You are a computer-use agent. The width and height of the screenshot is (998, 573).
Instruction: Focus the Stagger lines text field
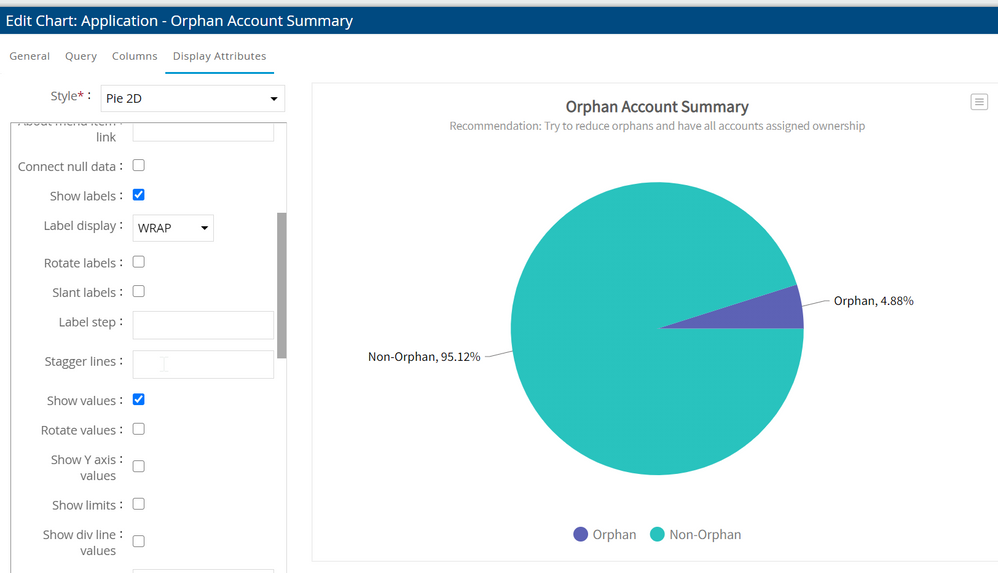click(203, 364)
